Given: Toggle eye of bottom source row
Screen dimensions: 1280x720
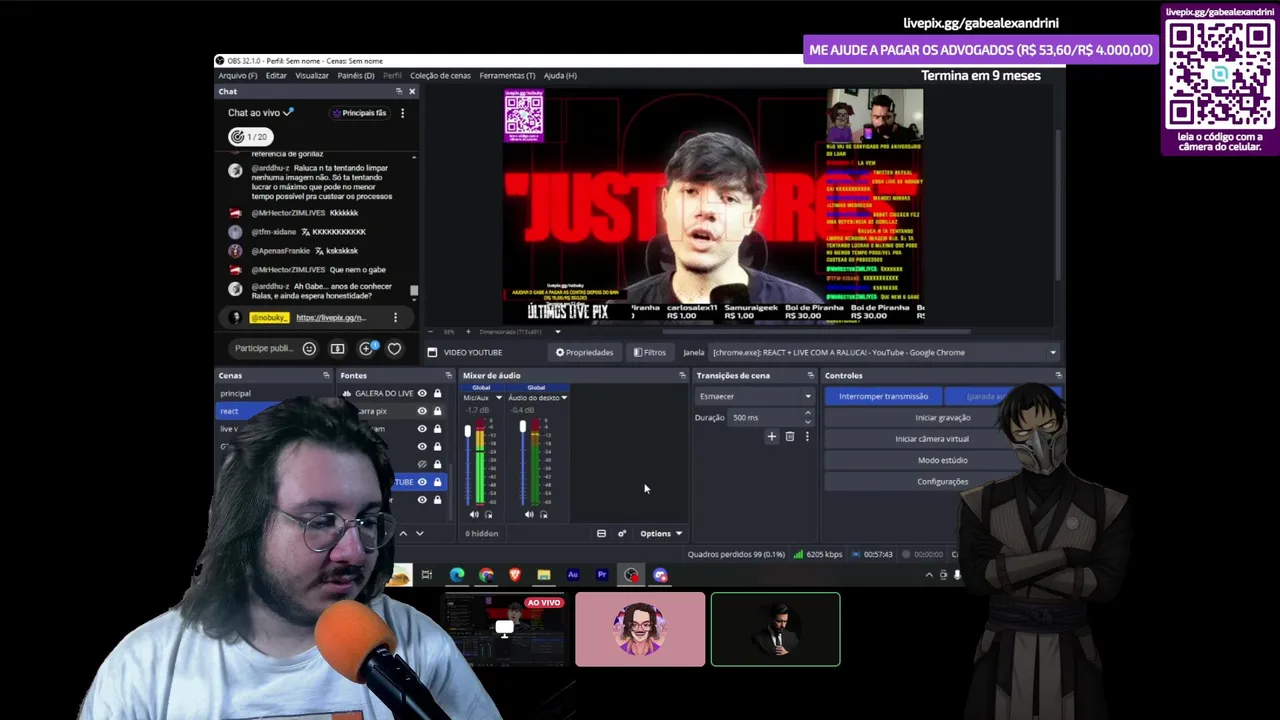Looking at the screenshot, I should coord(422,500).
